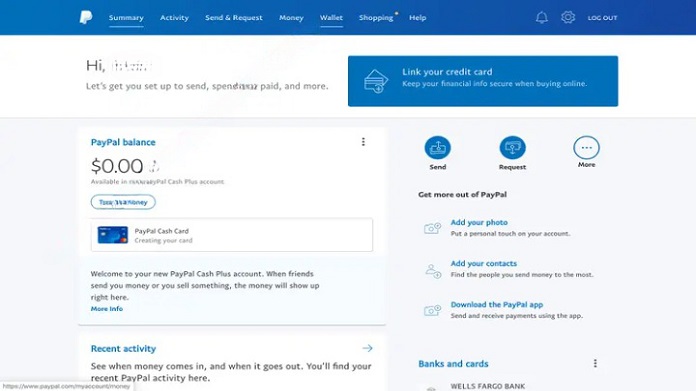Click the 'Creating your card' status text

point(163,241)
